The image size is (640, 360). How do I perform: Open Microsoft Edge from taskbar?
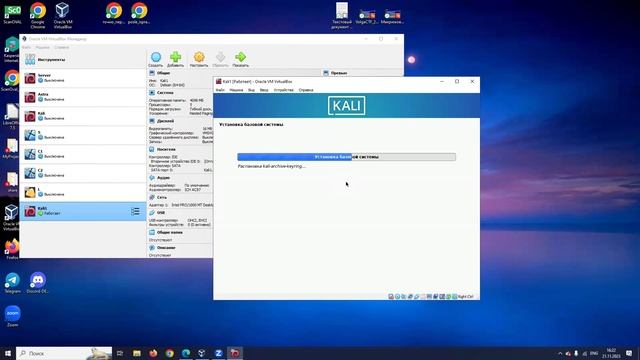point(186,353)
